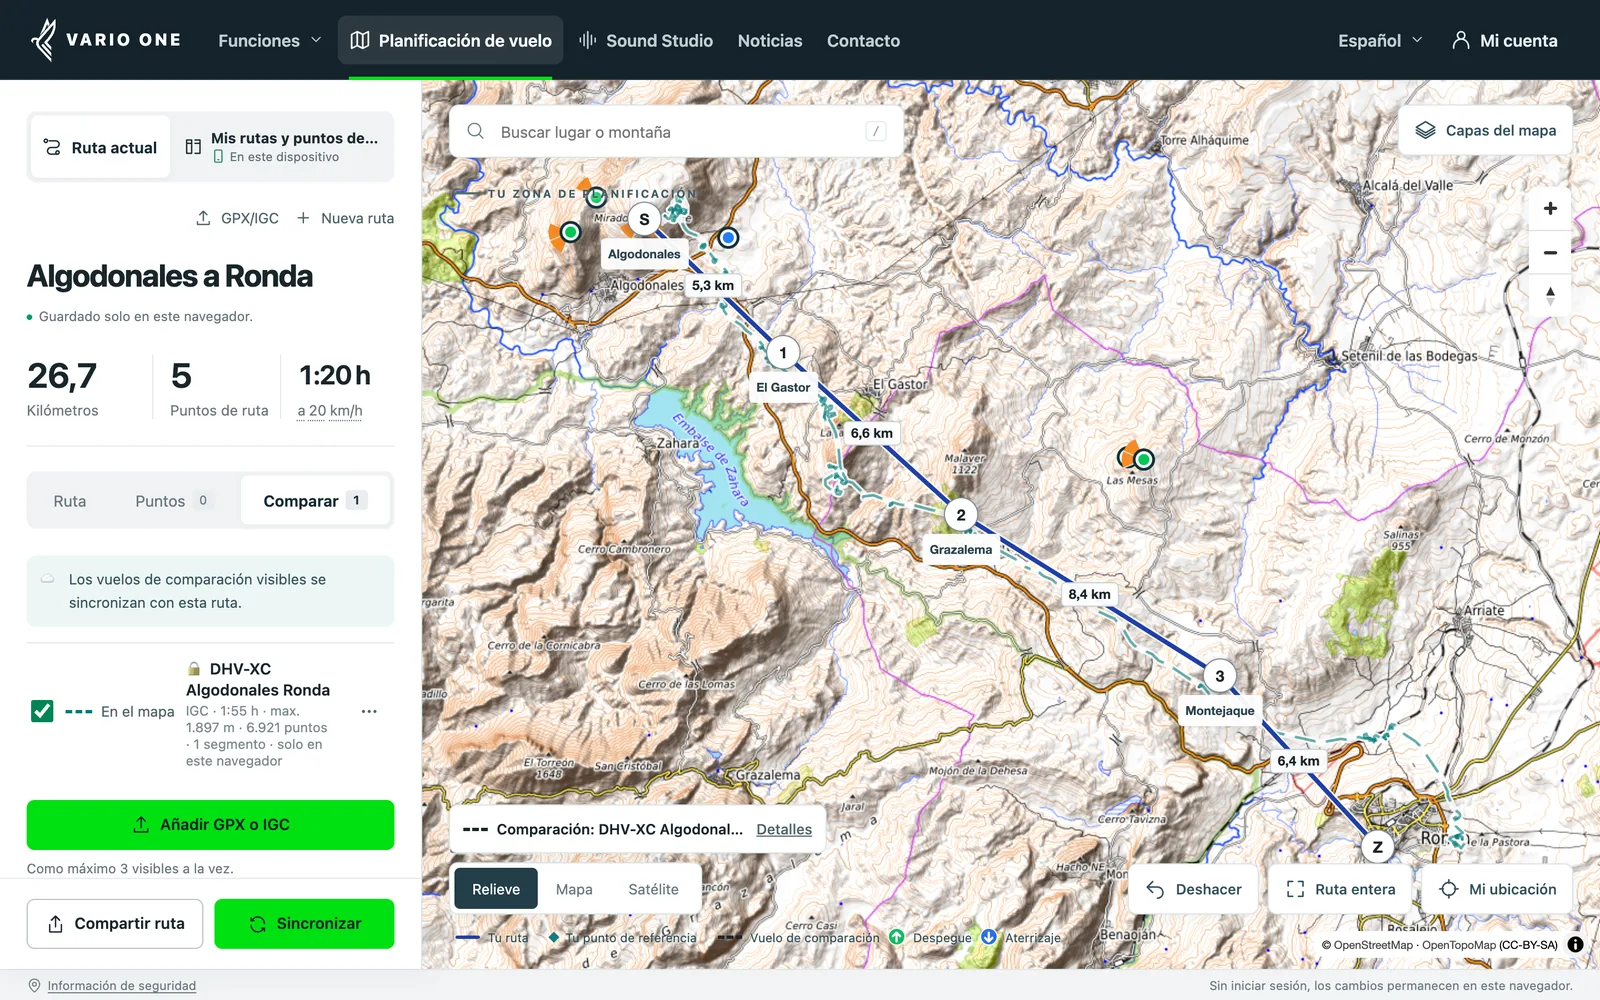Image resolution: width=1600 pixels, height=1000 pixels.
Task: Open Capas del mapa layers panel
Action: coord(1485,131)
